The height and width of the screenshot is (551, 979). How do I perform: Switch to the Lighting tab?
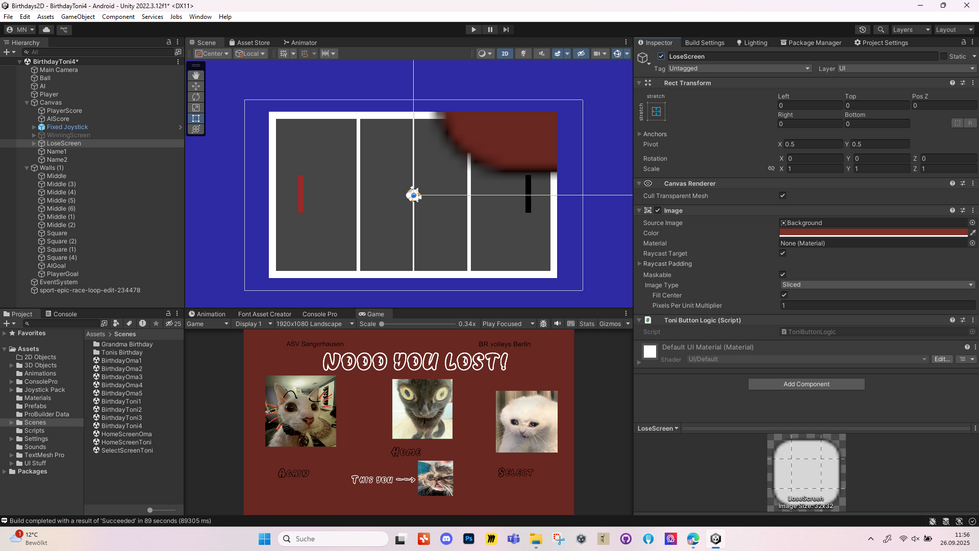tap(752, 42)
